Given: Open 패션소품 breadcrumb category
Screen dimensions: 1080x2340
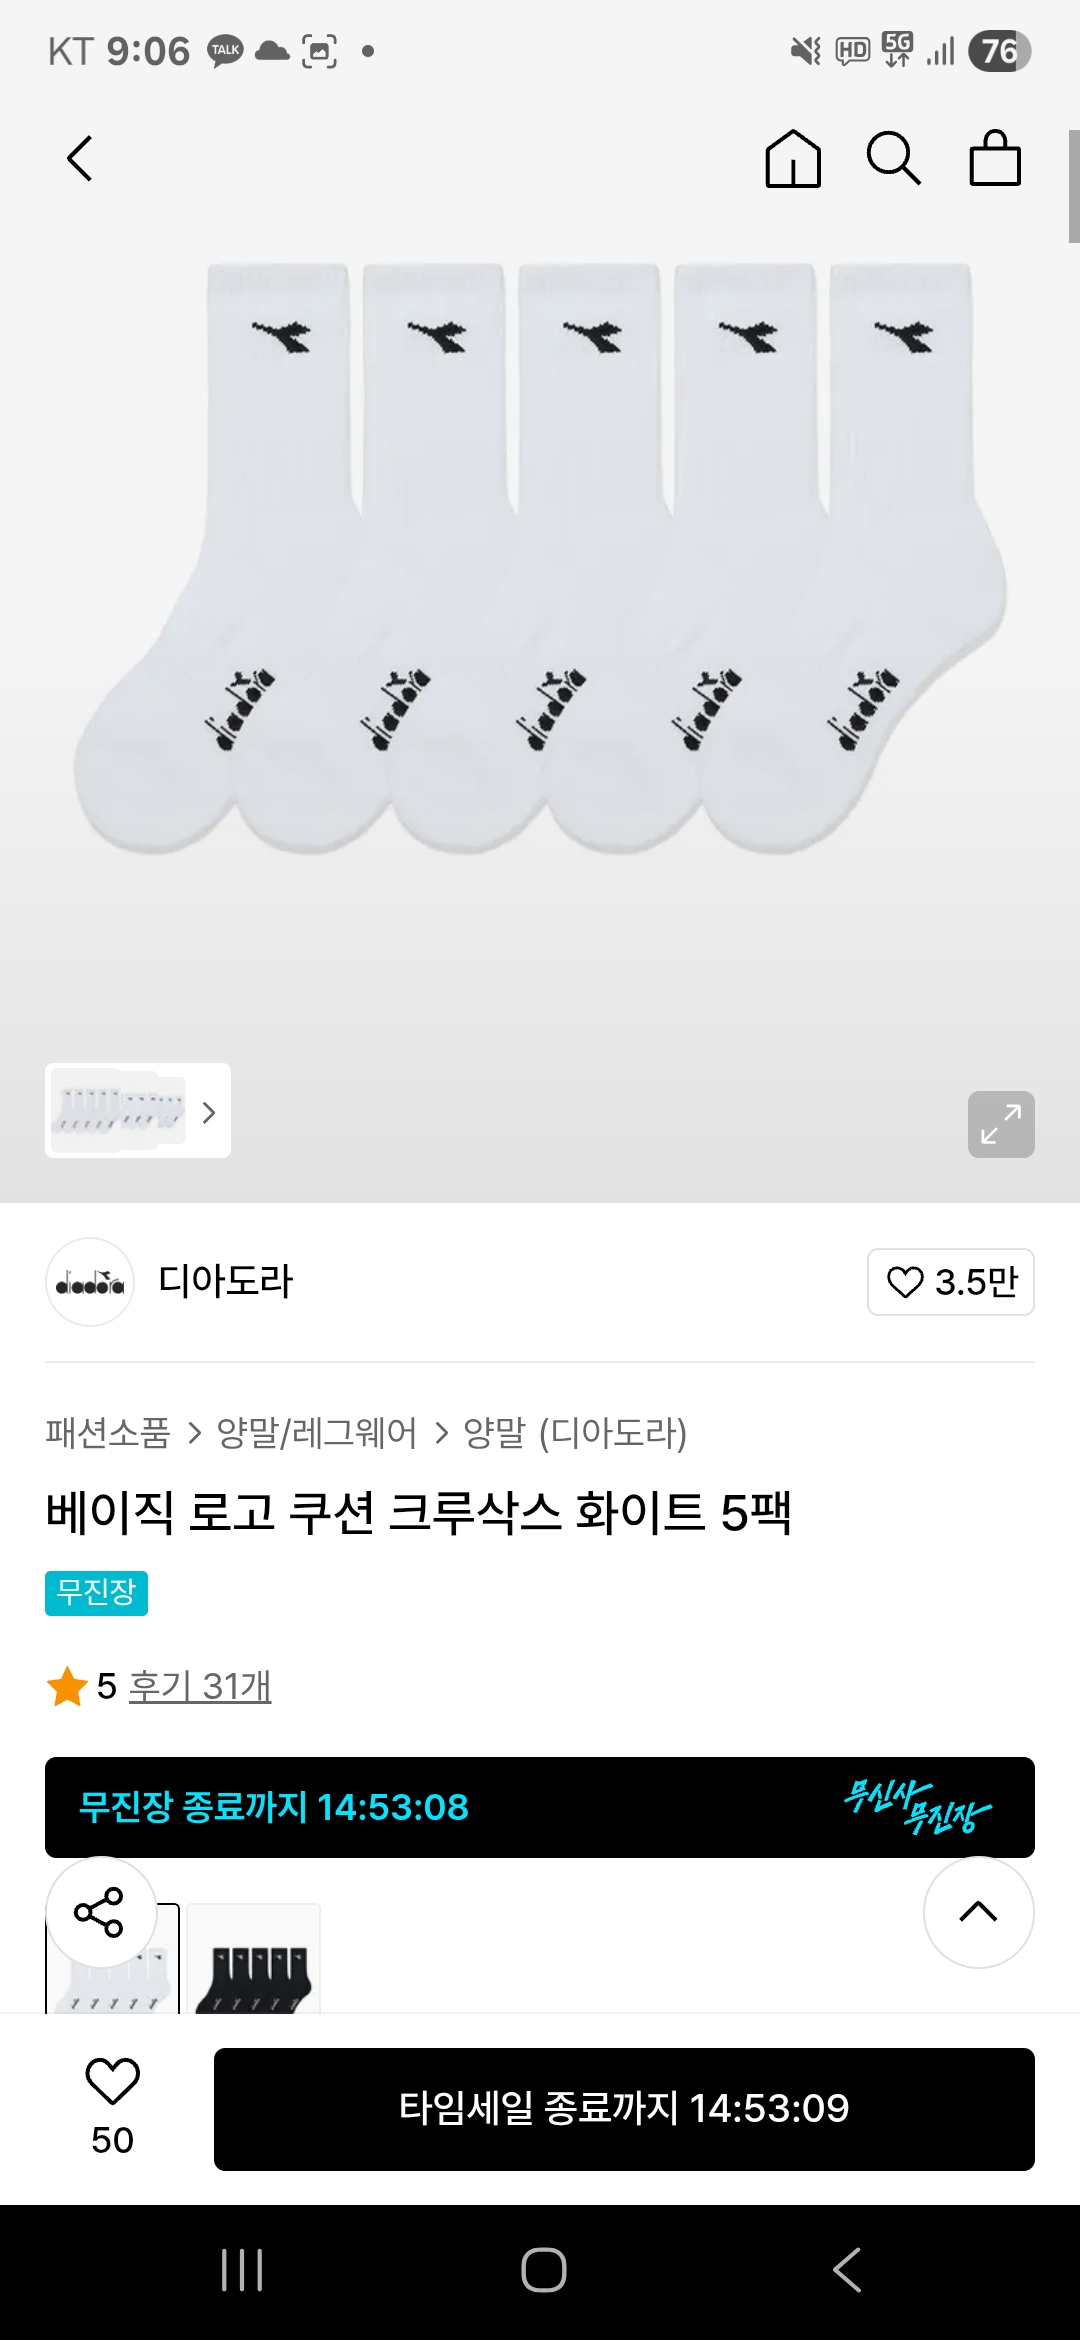Looking at the screenshot, I should [108, 1433].
